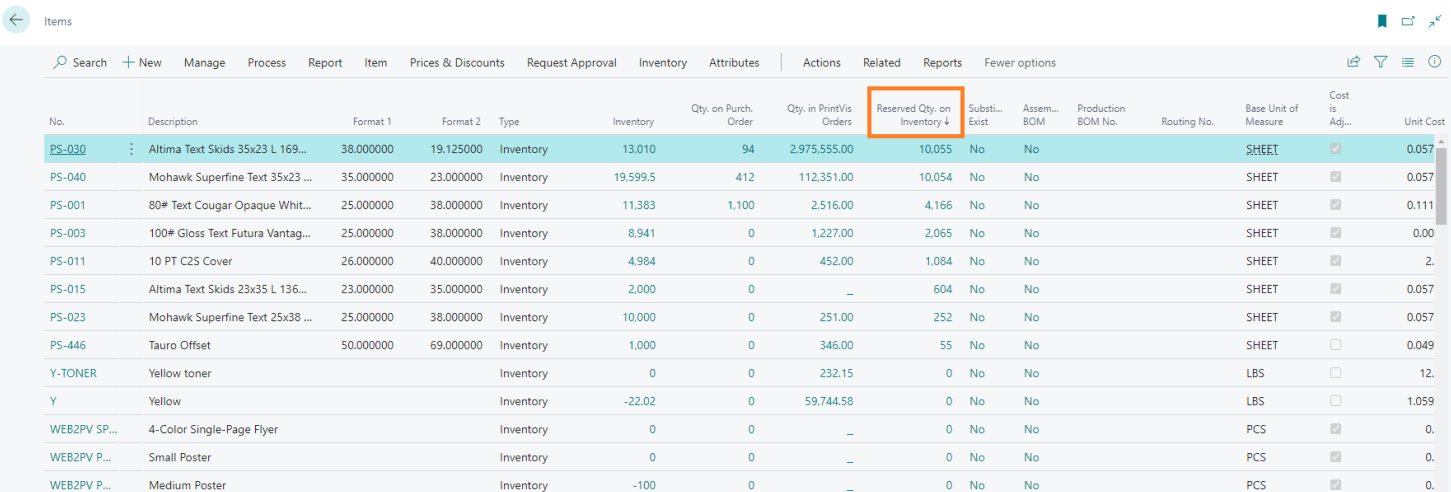
Task: Open item PS-040 link
Action: point(67,177)
